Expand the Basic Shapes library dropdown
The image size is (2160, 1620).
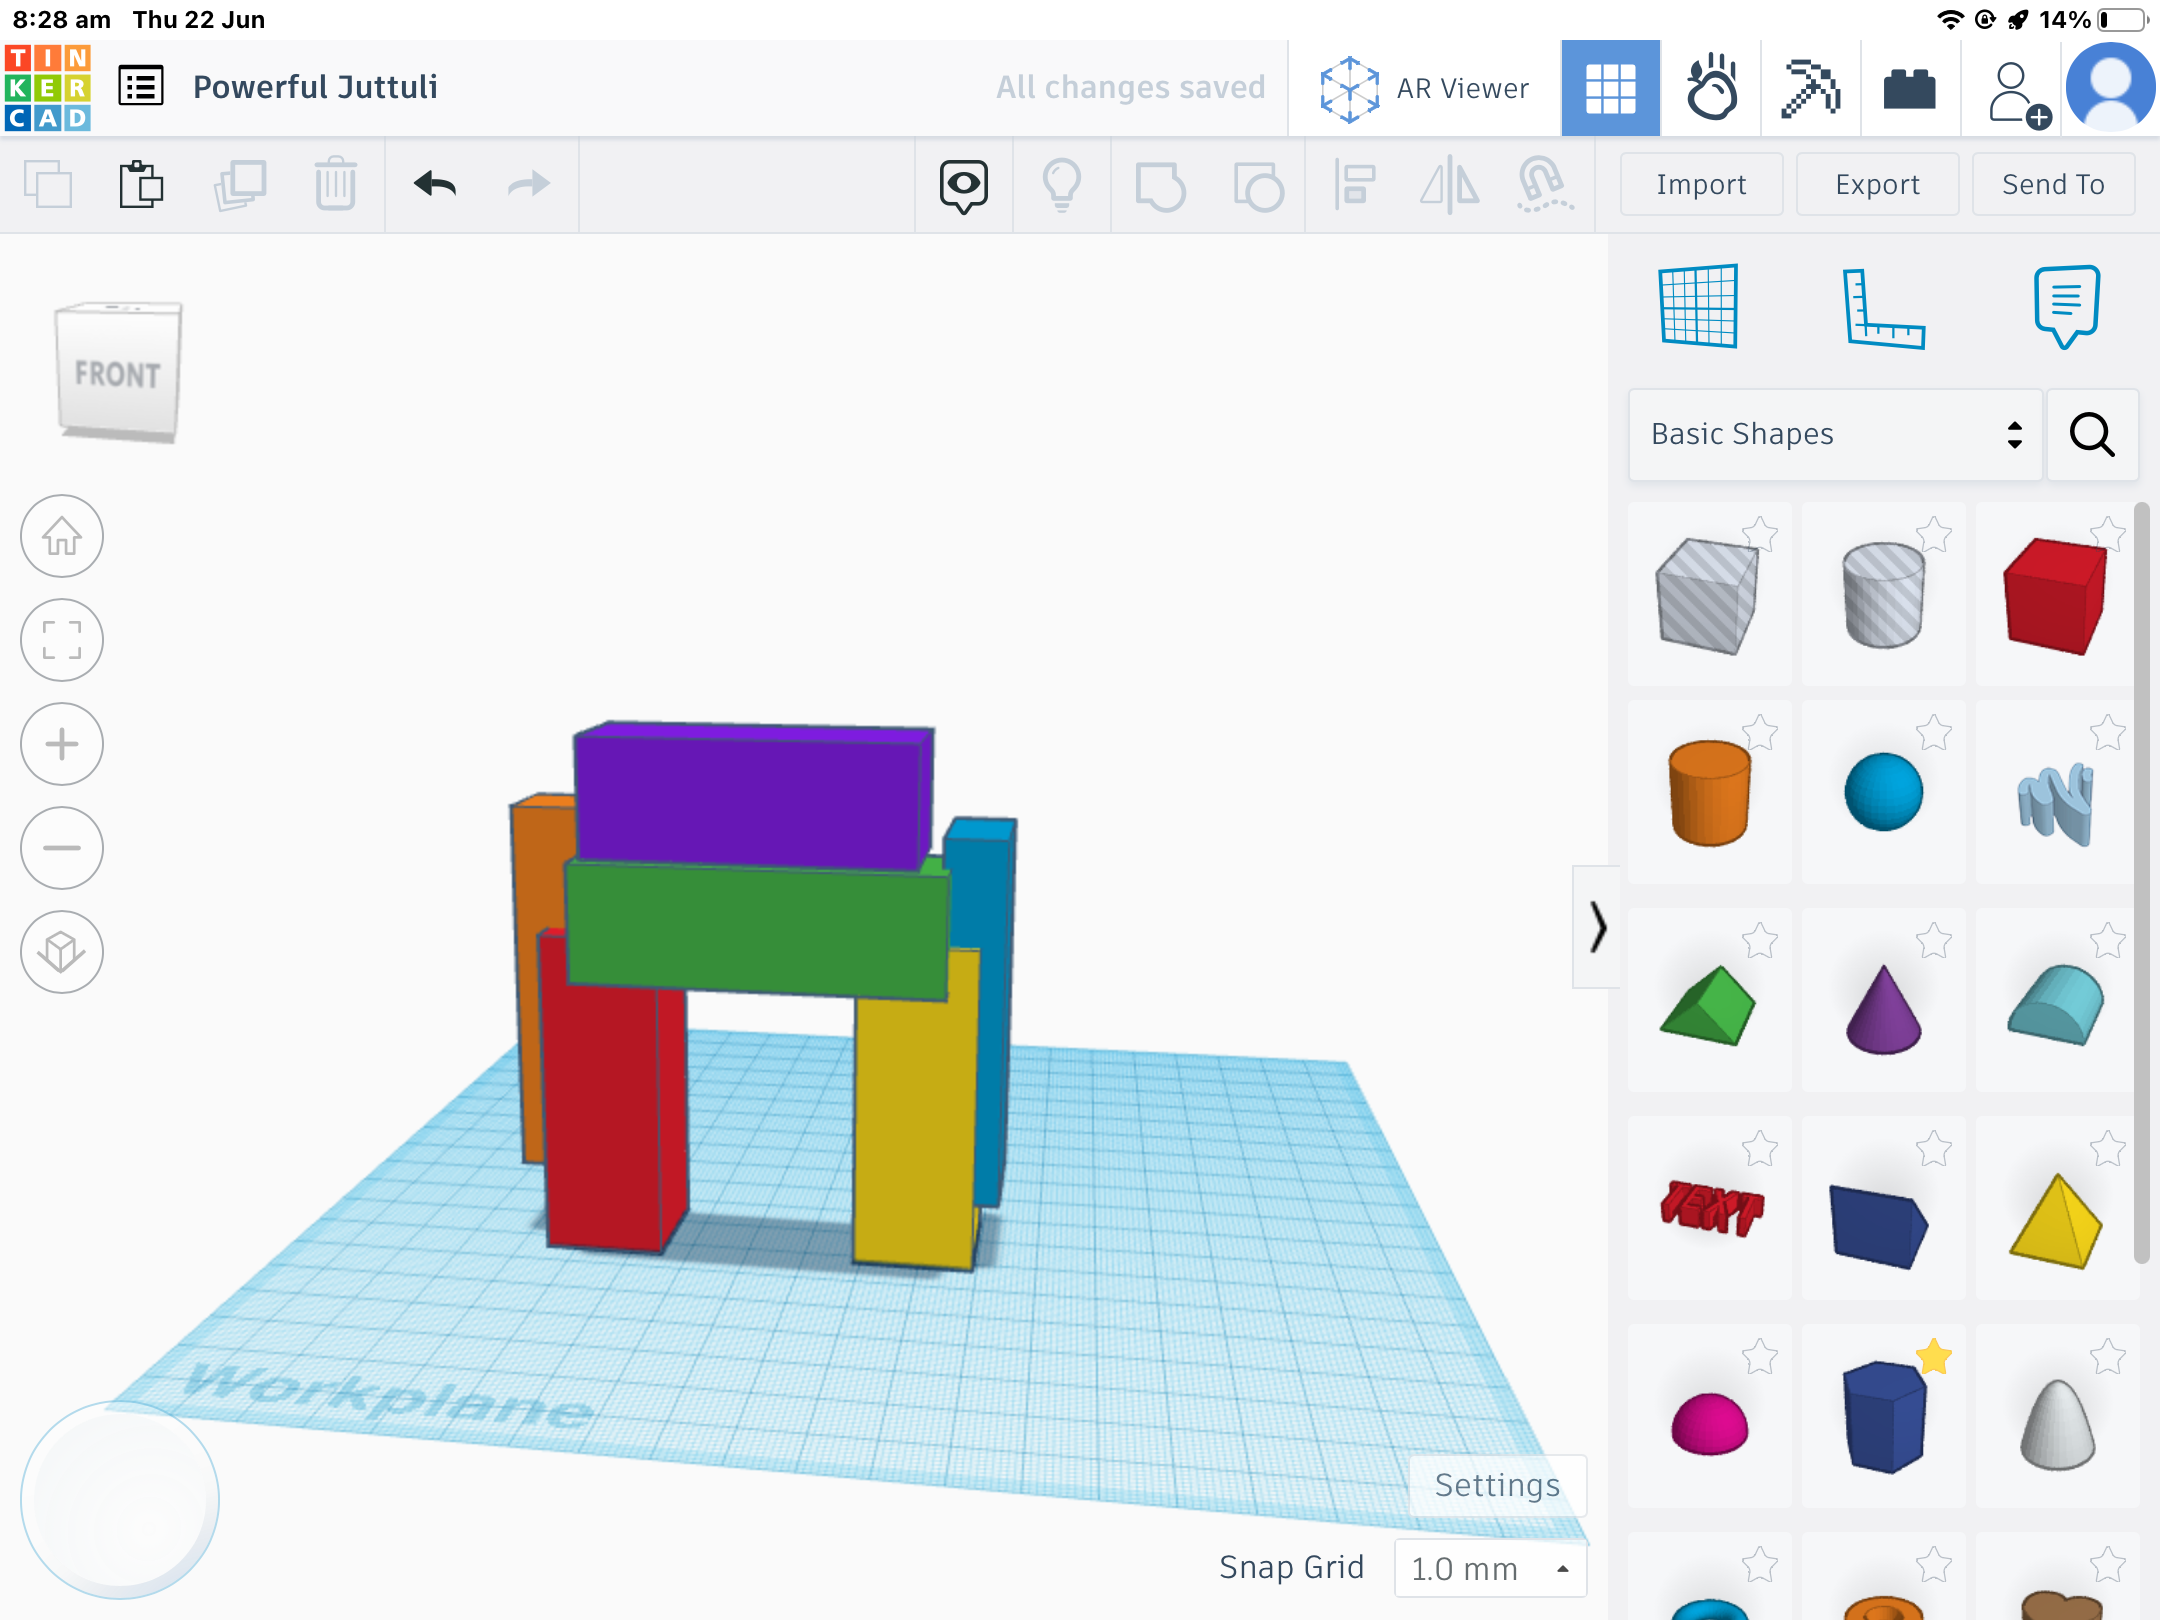pyautogui.click(x=1835, y=434)
